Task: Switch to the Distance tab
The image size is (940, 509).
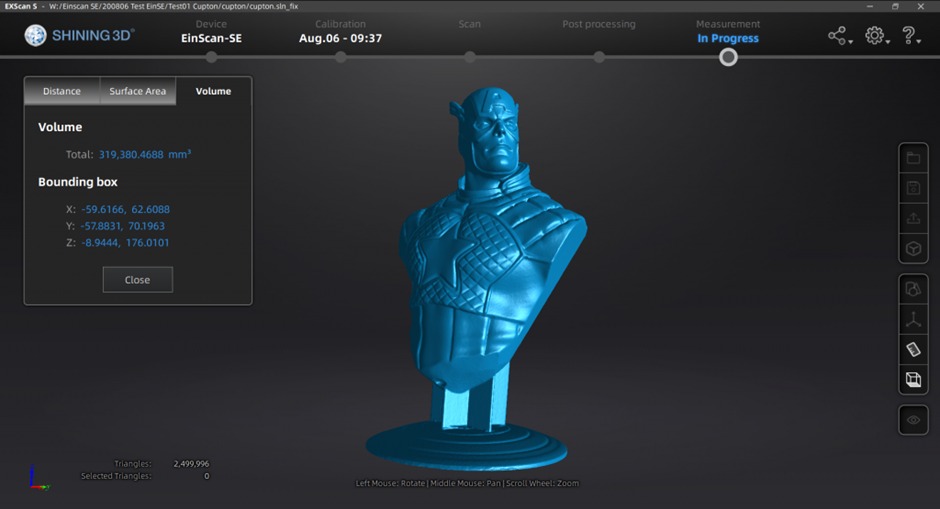Action: [62, 91]
